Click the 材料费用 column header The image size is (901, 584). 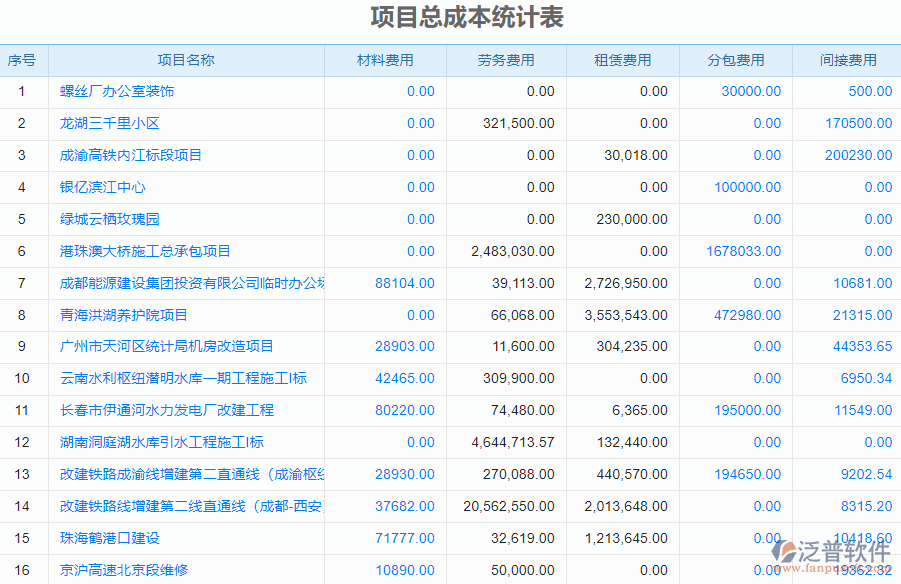(x=385, y=61)
